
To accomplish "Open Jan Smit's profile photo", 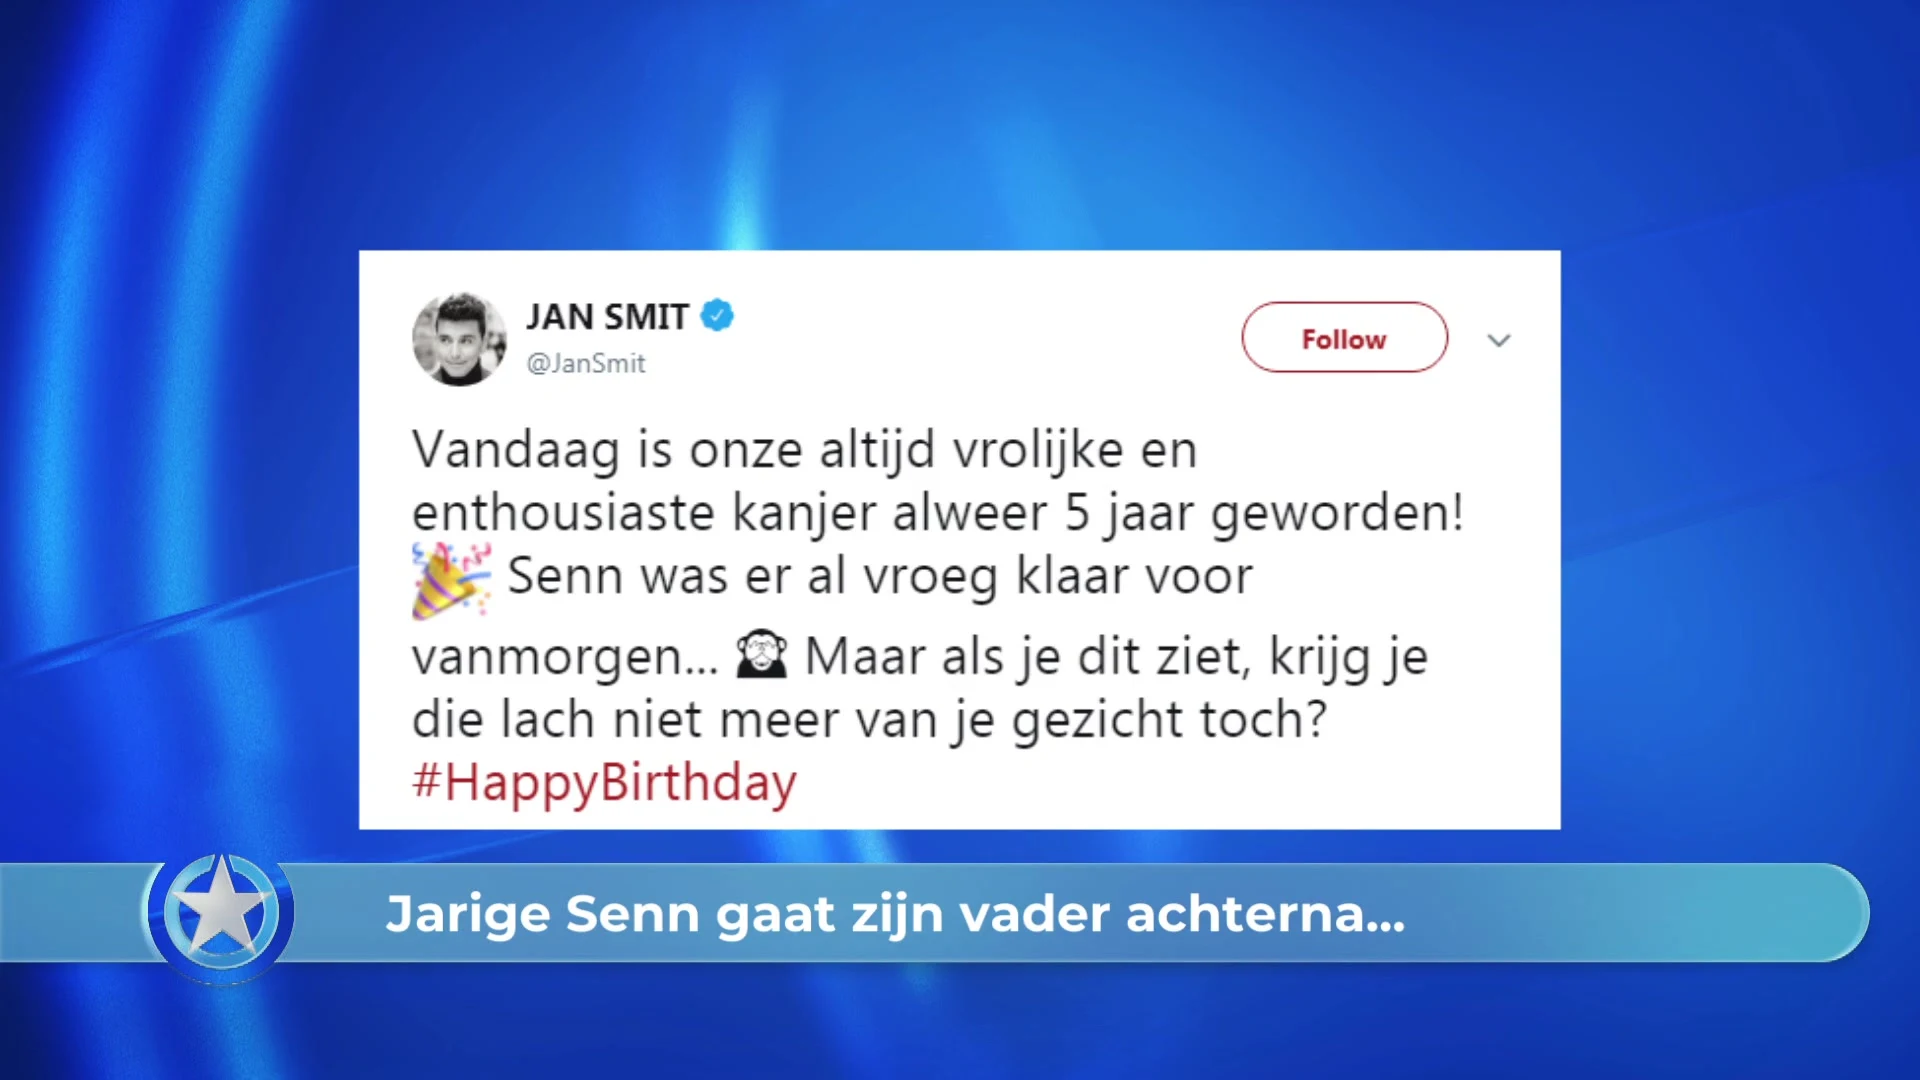I will pos(460,339).
